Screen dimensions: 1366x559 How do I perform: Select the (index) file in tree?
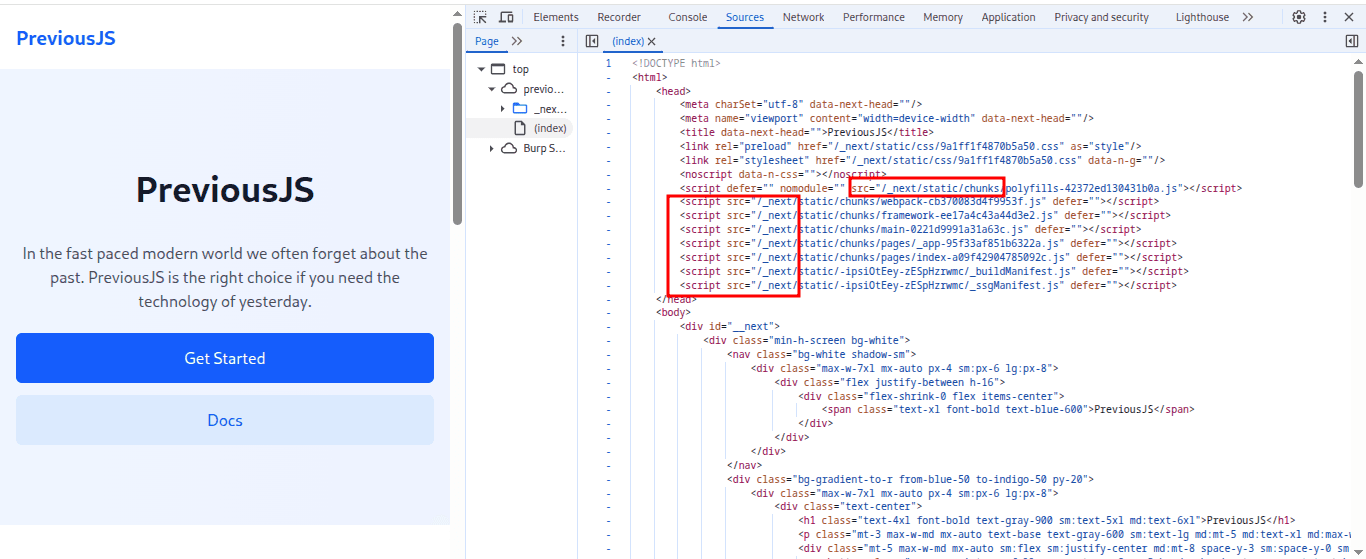[549, 128]
